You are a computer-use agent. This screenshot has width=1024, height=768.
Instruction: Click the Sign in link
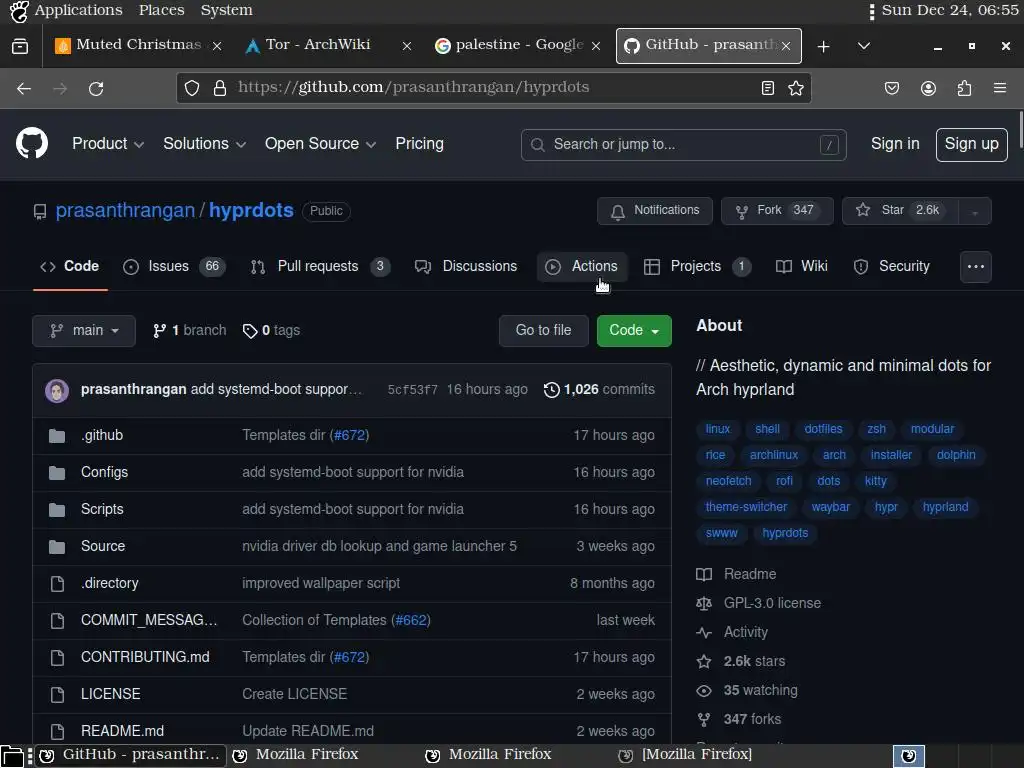point(895,144)
